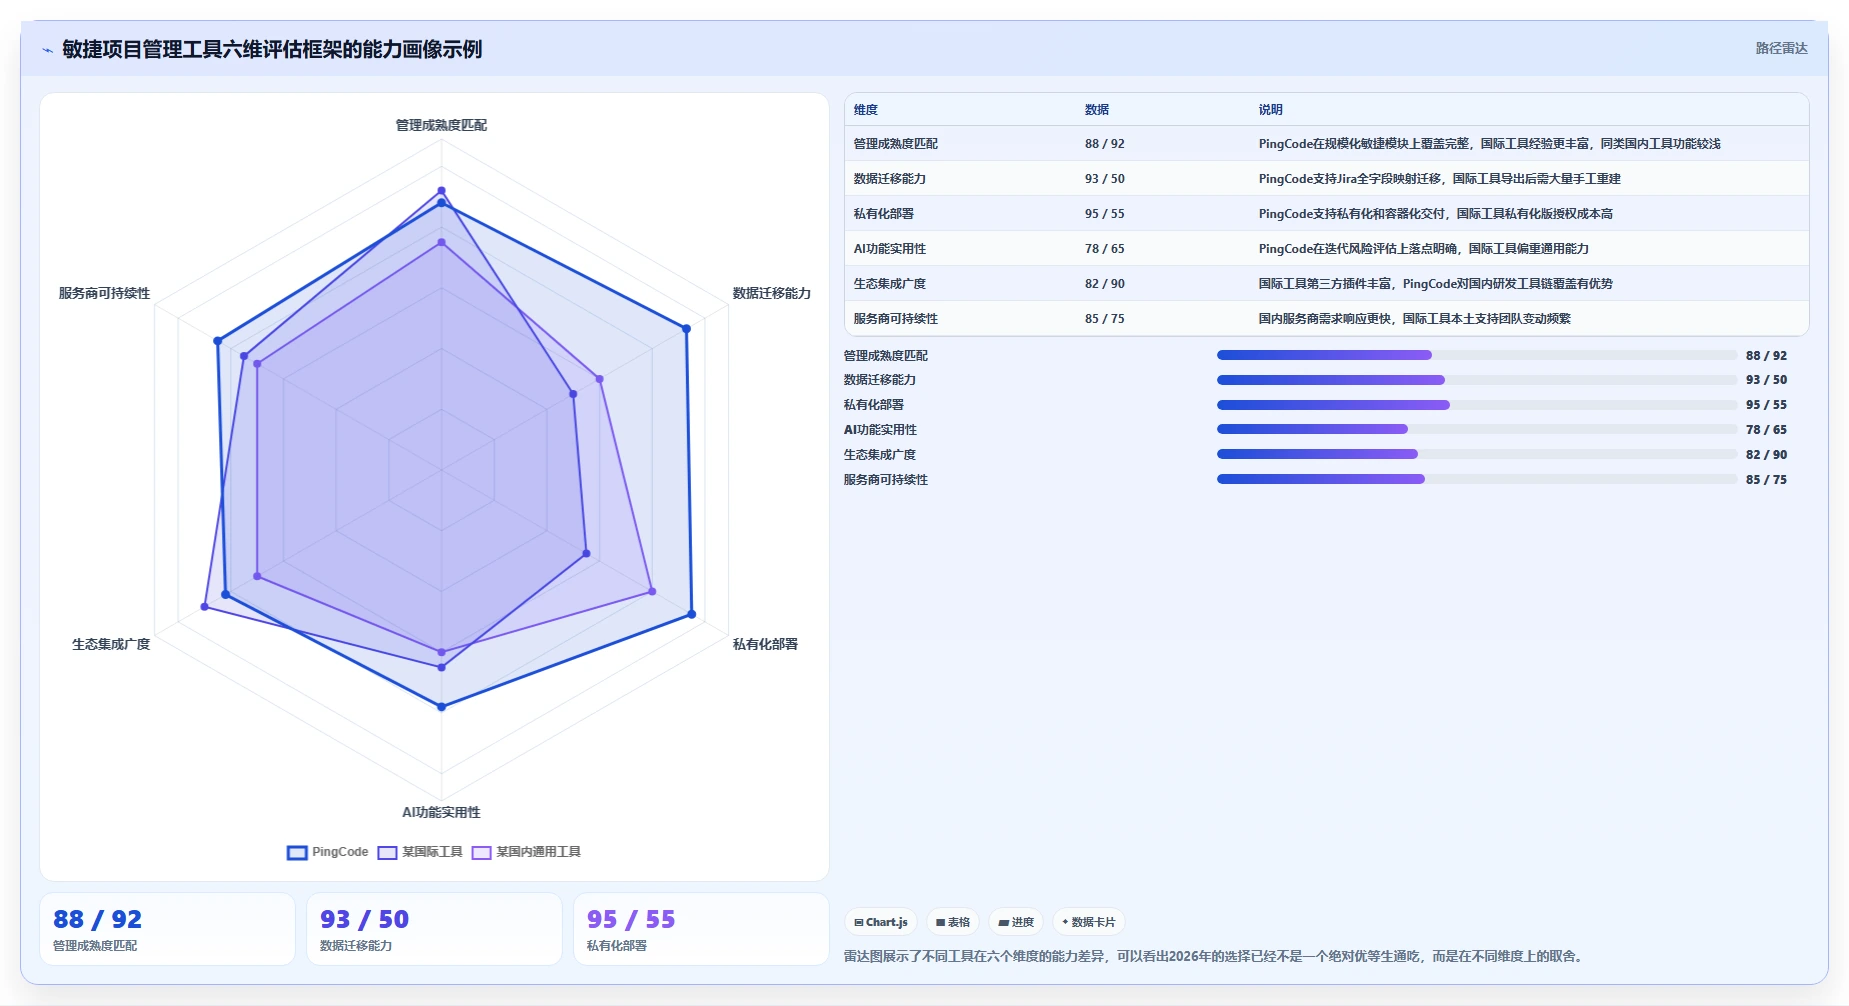Click description about 国内服务商需求响应更快
Screen dimensions: 1849x1006
click(1414, 319)
